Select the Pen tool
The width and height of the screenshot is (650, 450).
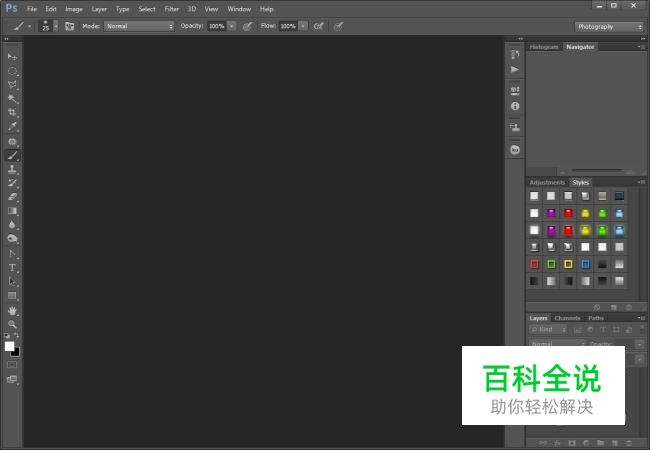(12, 254)
